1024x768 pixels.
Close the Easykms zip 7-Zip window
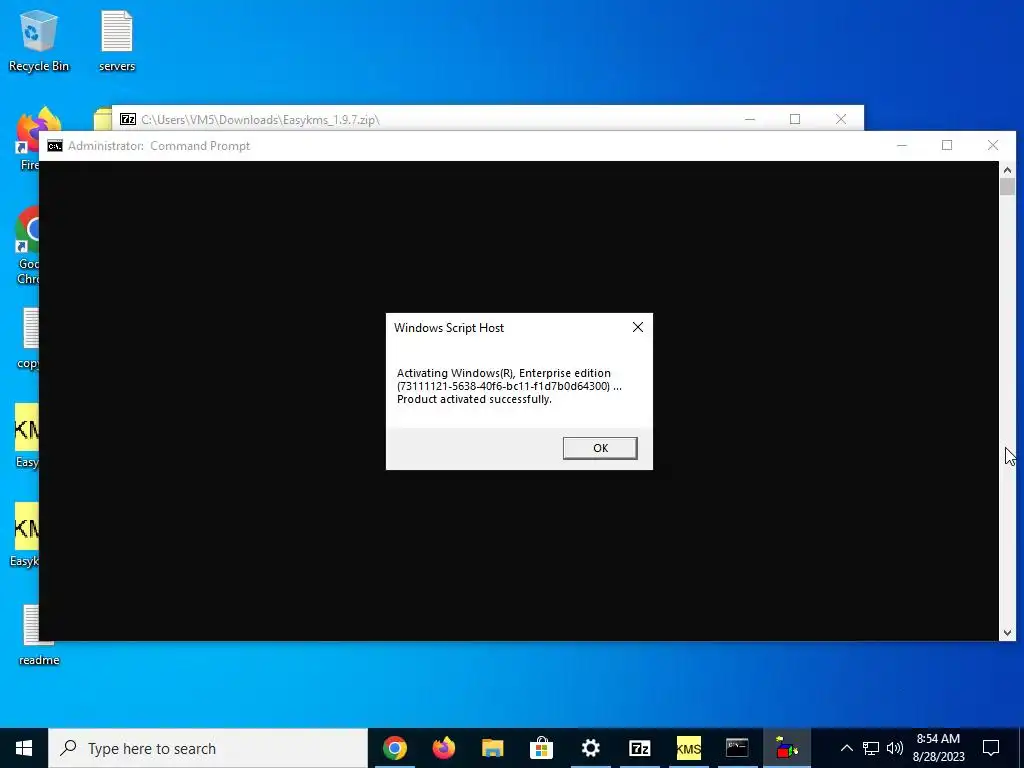tap(841, 119)
